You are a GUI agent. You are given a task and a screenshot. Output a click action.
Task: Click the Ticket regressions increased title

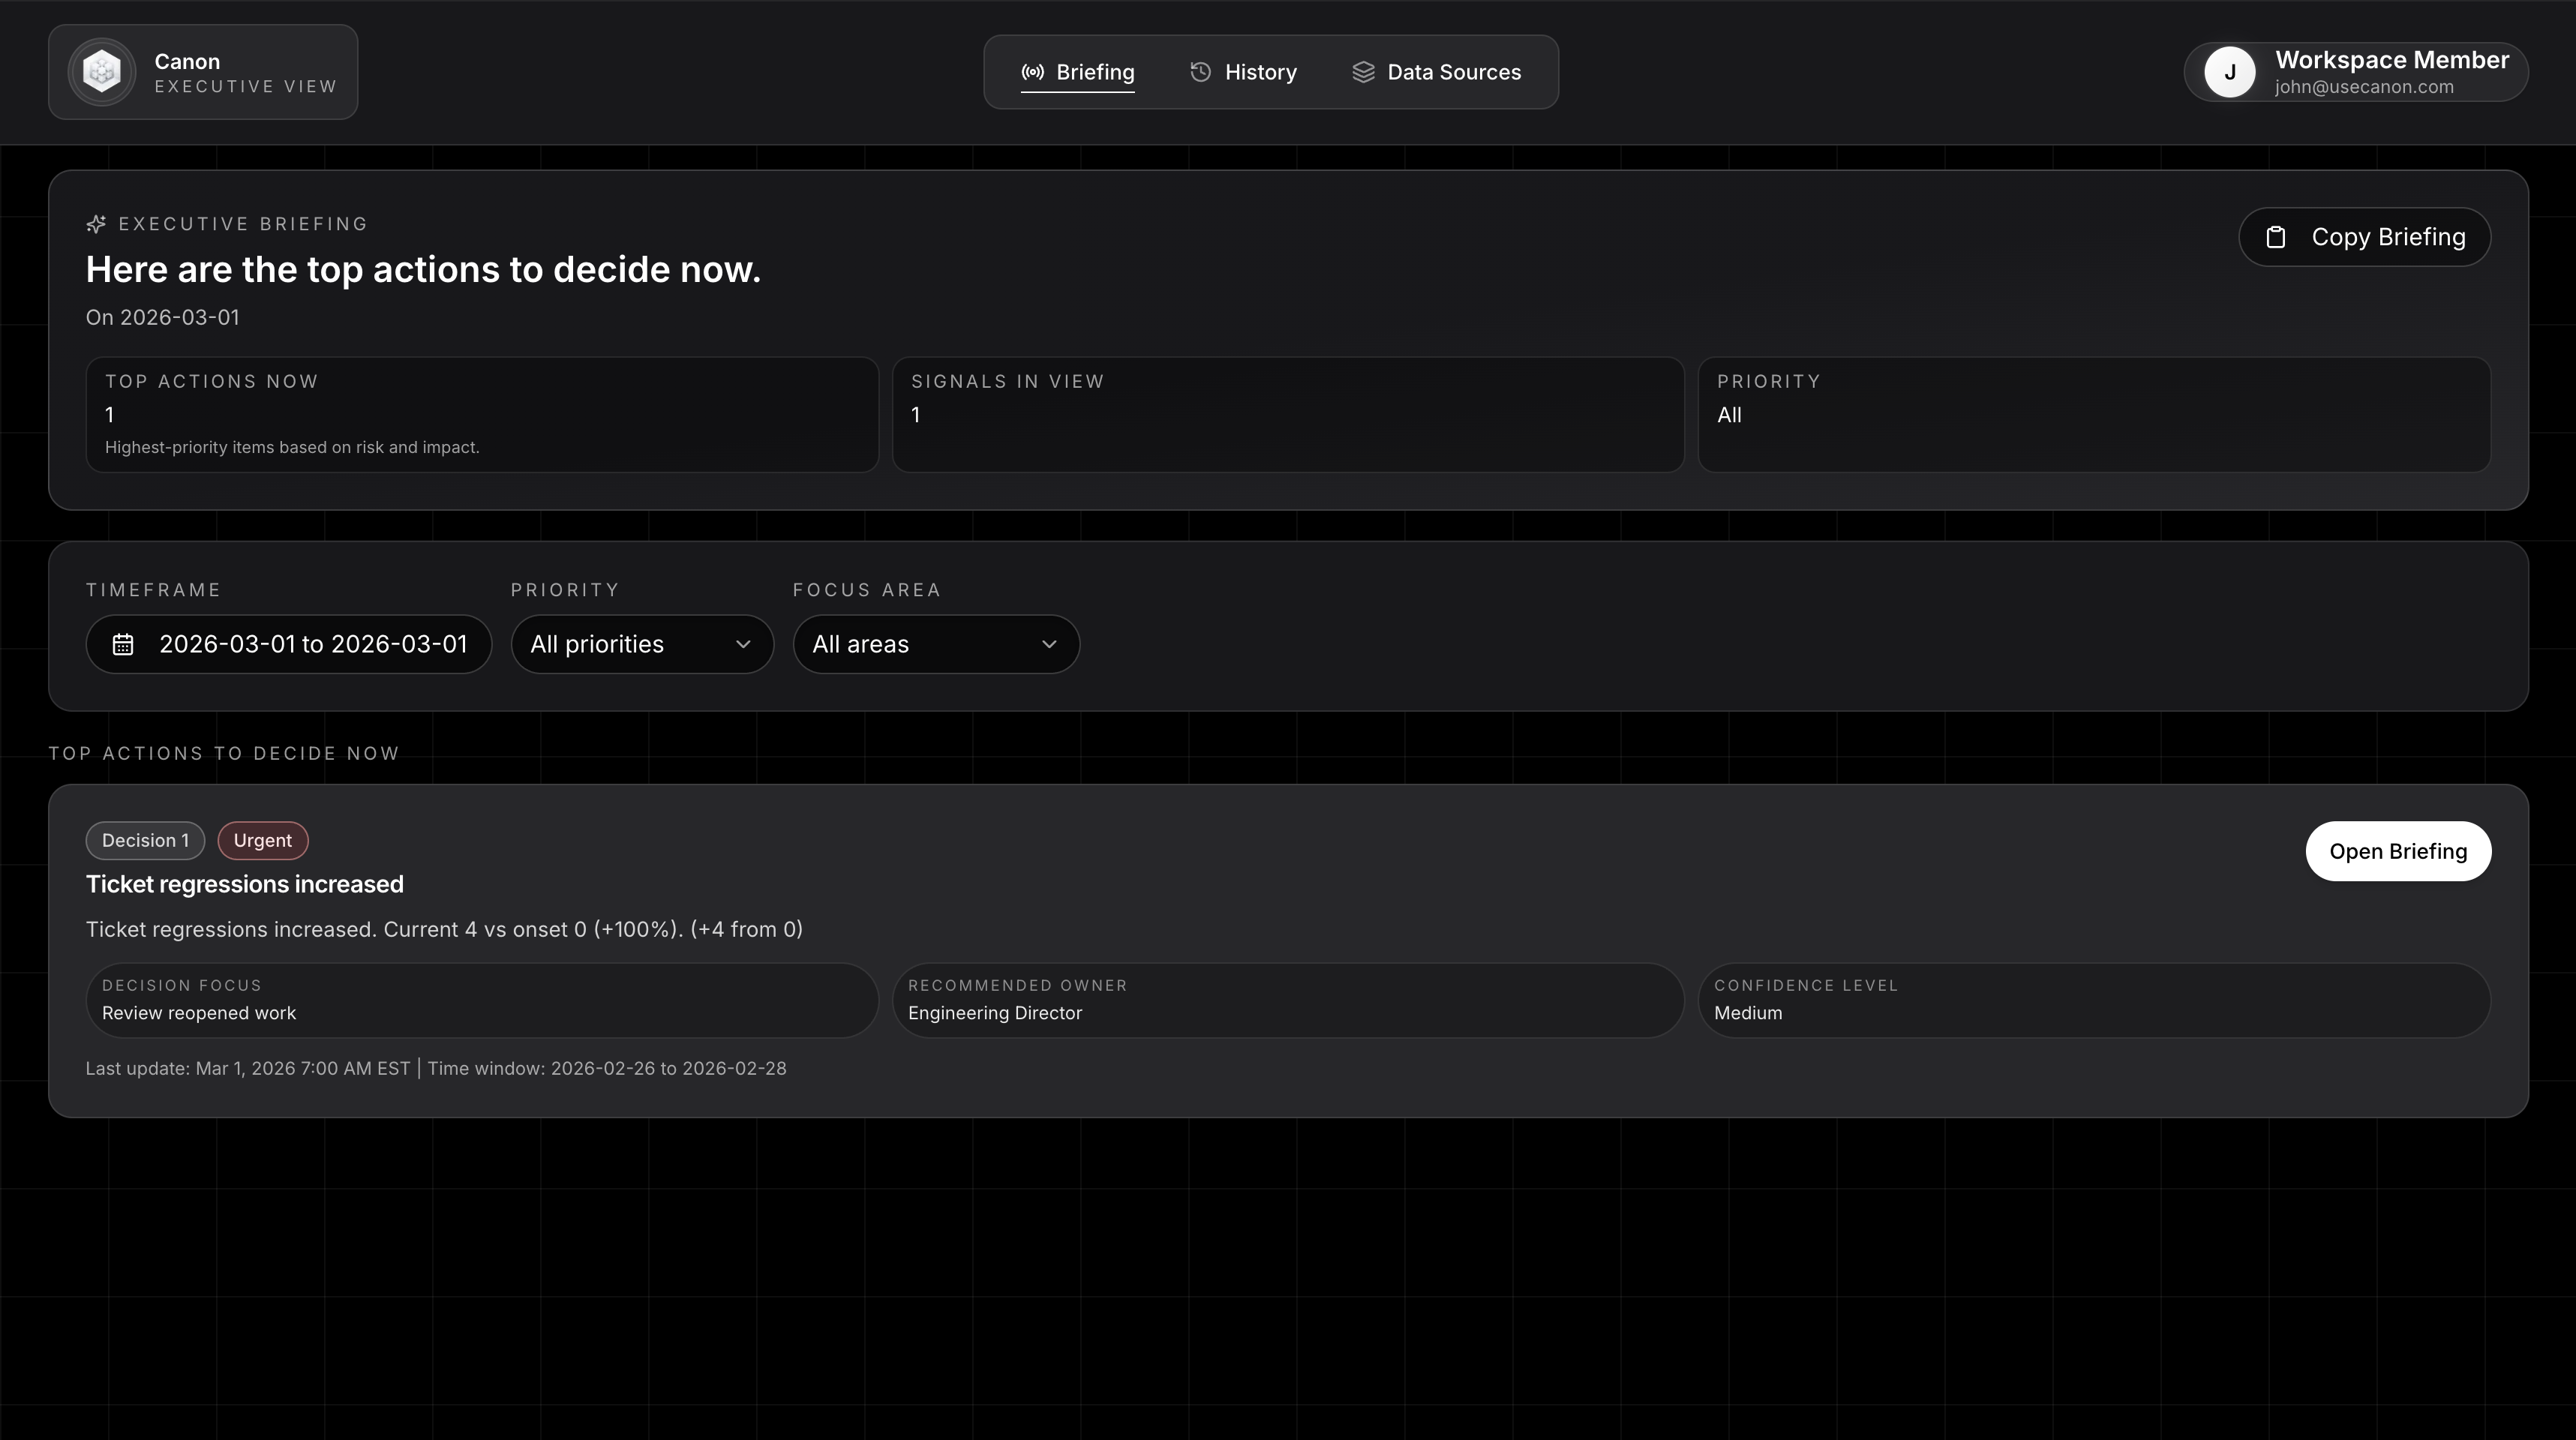point(245,884)
